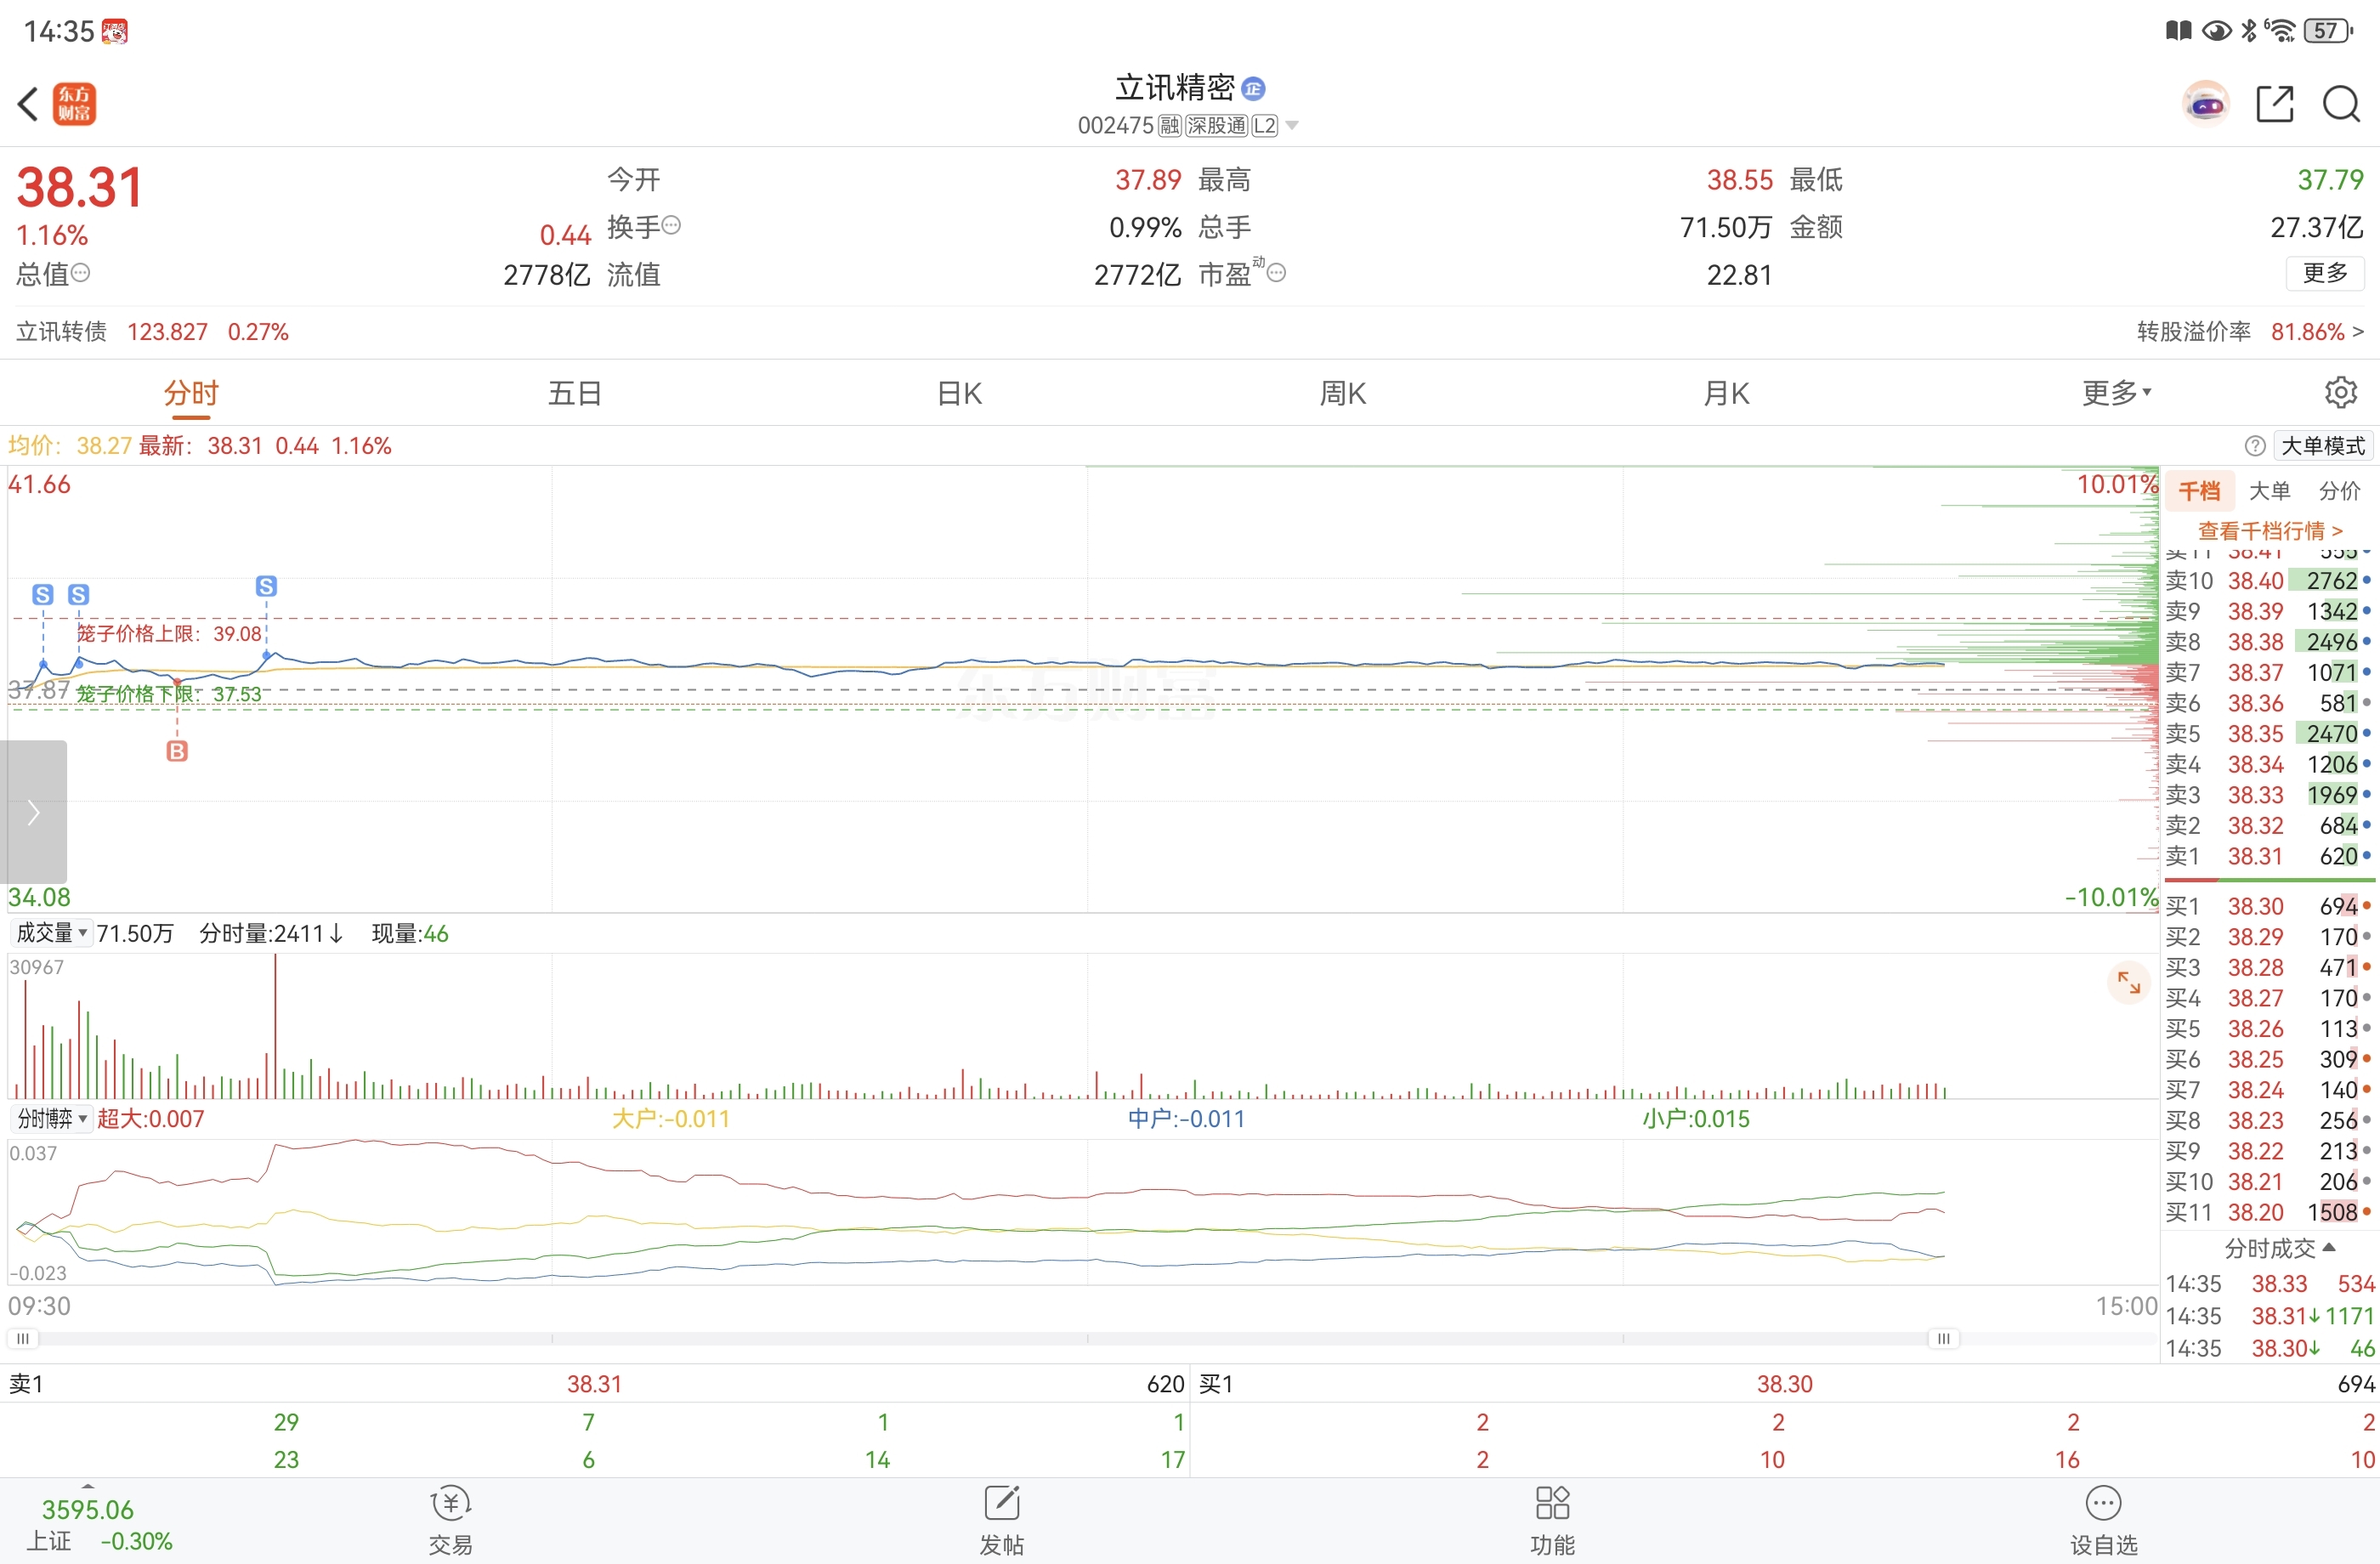This screenshot has height=1564, width=2380.
Task: Select the 大单 tab in order panel
Action: tap(2269, 491)
